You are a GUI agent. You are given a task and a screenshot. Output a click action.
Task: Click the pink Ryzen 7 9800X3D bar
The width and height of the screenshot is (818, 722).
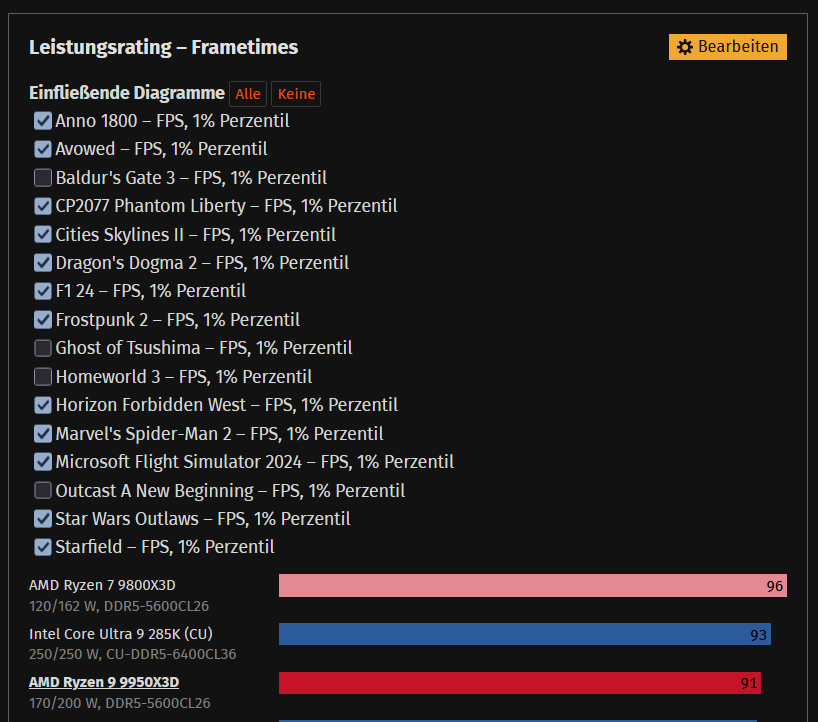coord(532,585)
